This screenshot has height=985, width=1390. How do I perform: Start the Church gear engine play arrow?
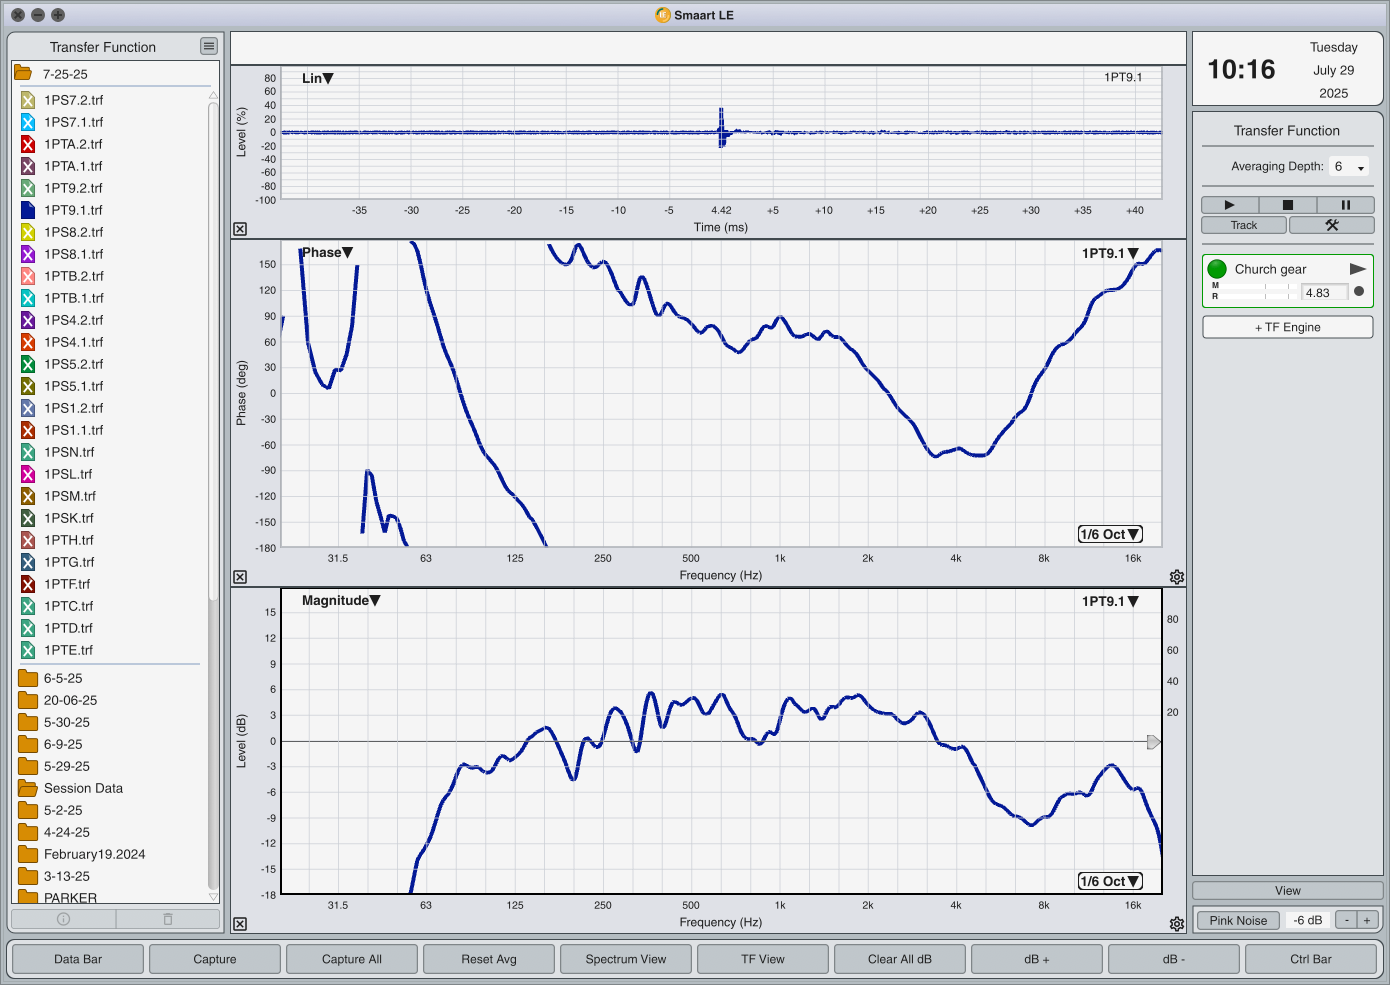pos(1357,269)
